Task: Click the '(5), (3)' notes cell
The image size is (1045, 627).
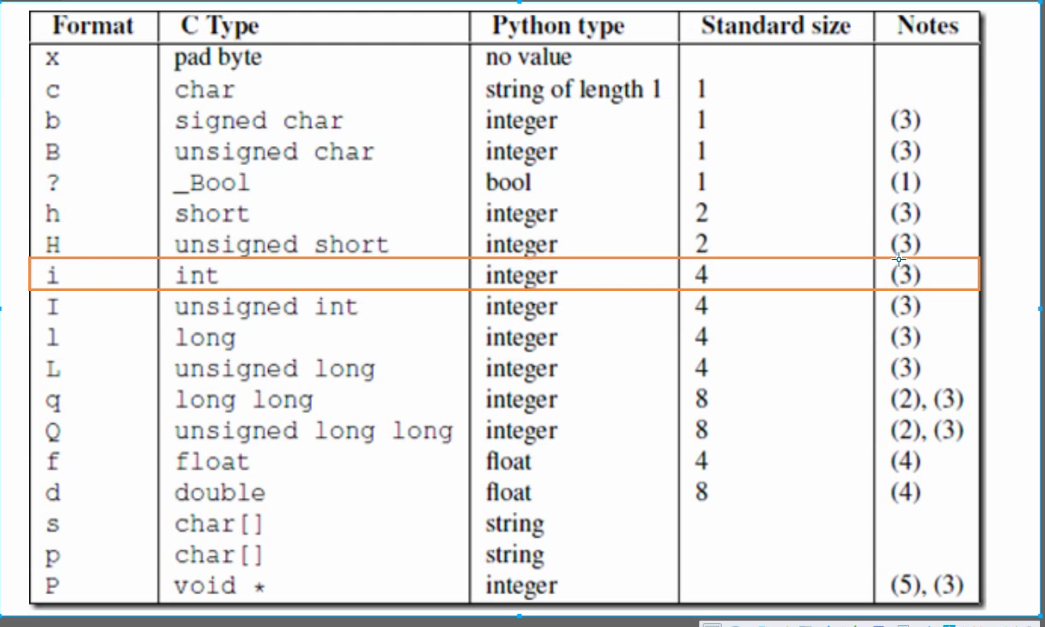Action: [x=926, y=586]
